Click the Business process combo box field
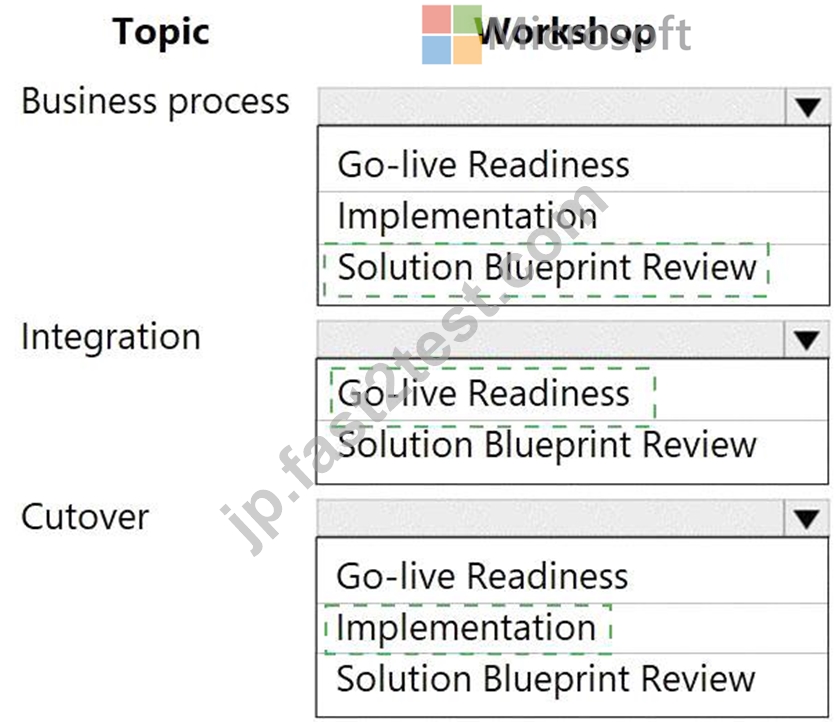 573,107
